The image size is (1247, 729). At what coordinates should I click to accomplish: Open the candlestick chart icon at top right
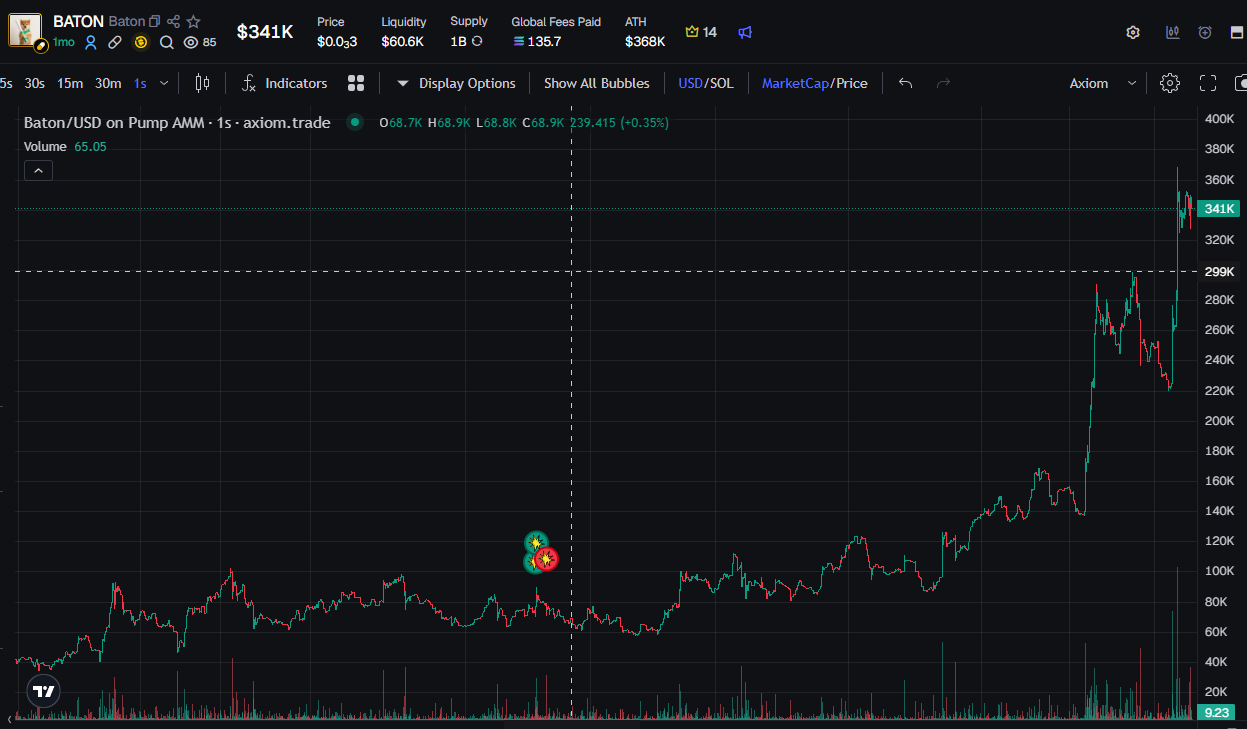tap(1172, 32)
